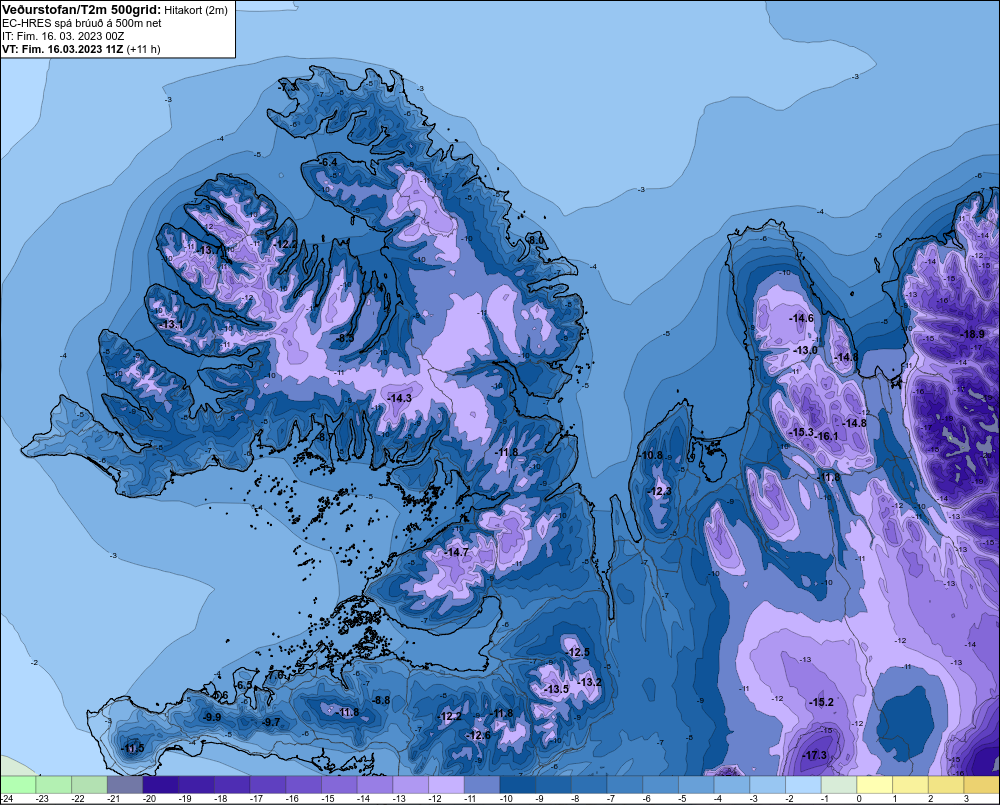Click the 'EC-HRES spá brúuð á 500m net' line
The image size is (1000, 805).
82,24
